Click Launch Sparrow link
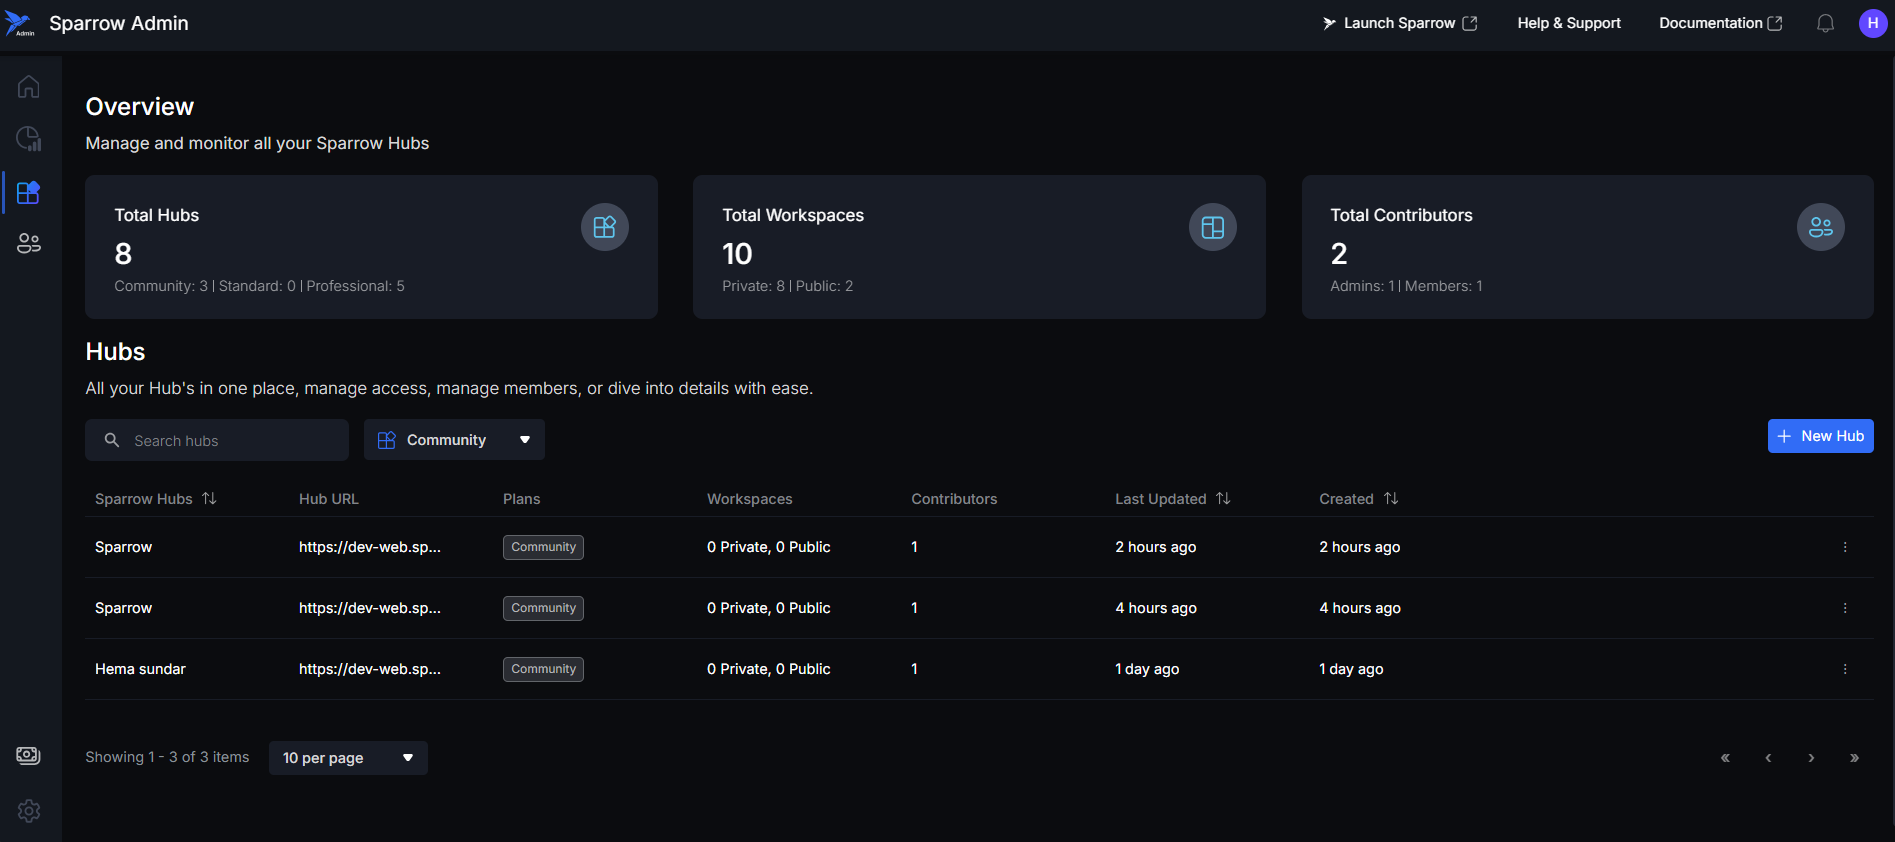Viewport: 1895px width, 842px height. [1399, 23]
